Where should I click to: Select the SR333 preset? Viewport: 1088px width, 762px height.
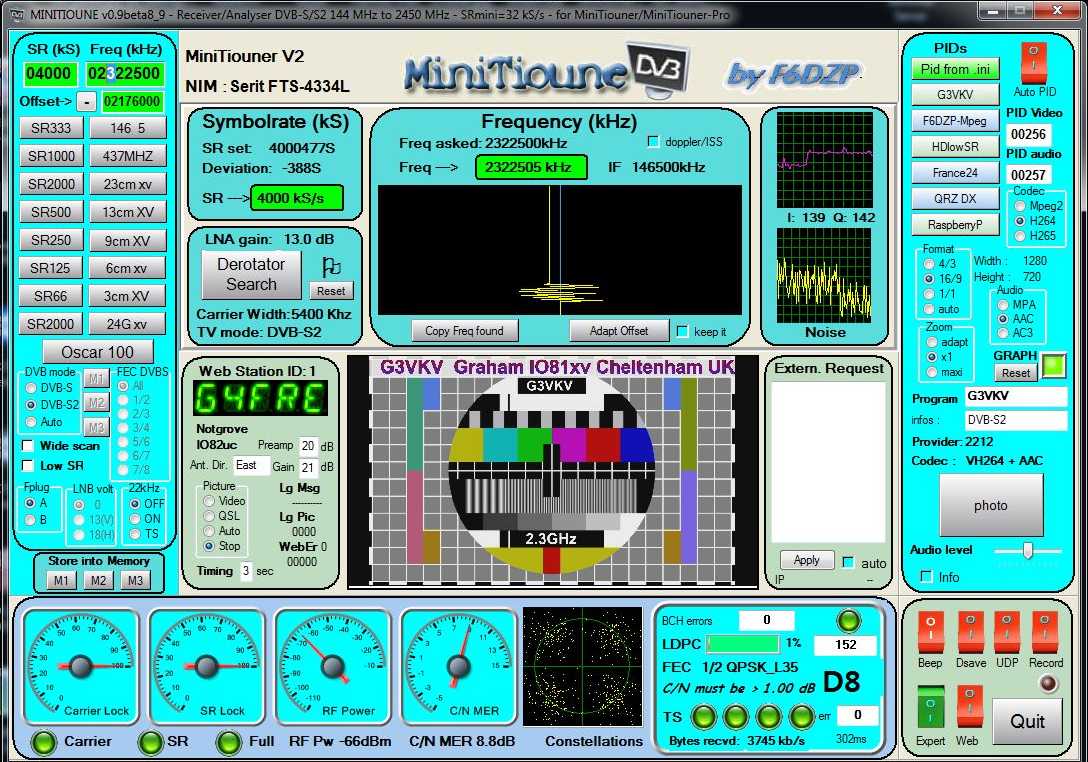(51, 128)
